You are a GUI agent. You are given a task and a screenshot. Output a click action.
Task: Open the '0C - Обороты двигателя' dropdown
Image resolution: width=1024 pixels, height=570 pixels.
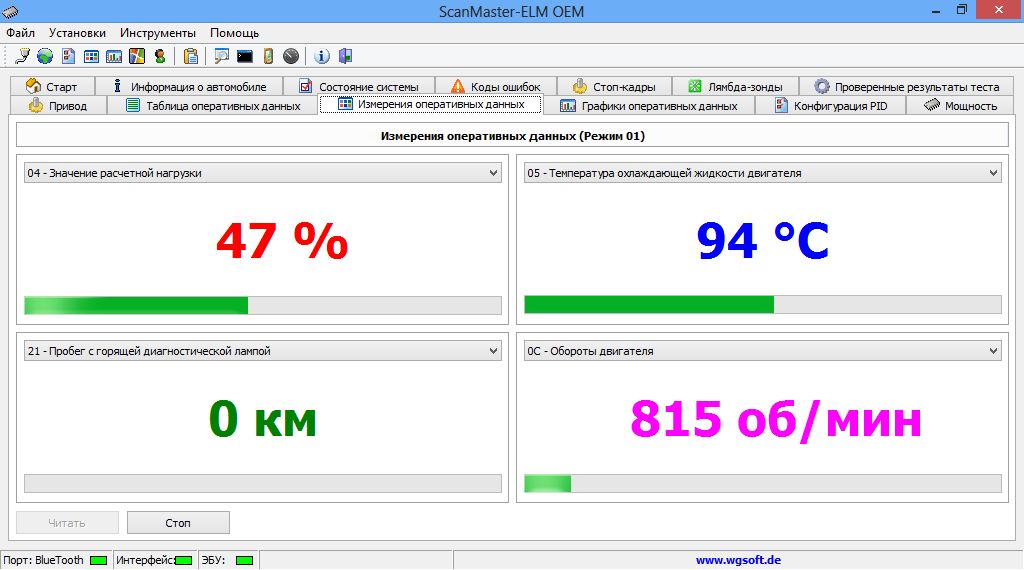993,352
